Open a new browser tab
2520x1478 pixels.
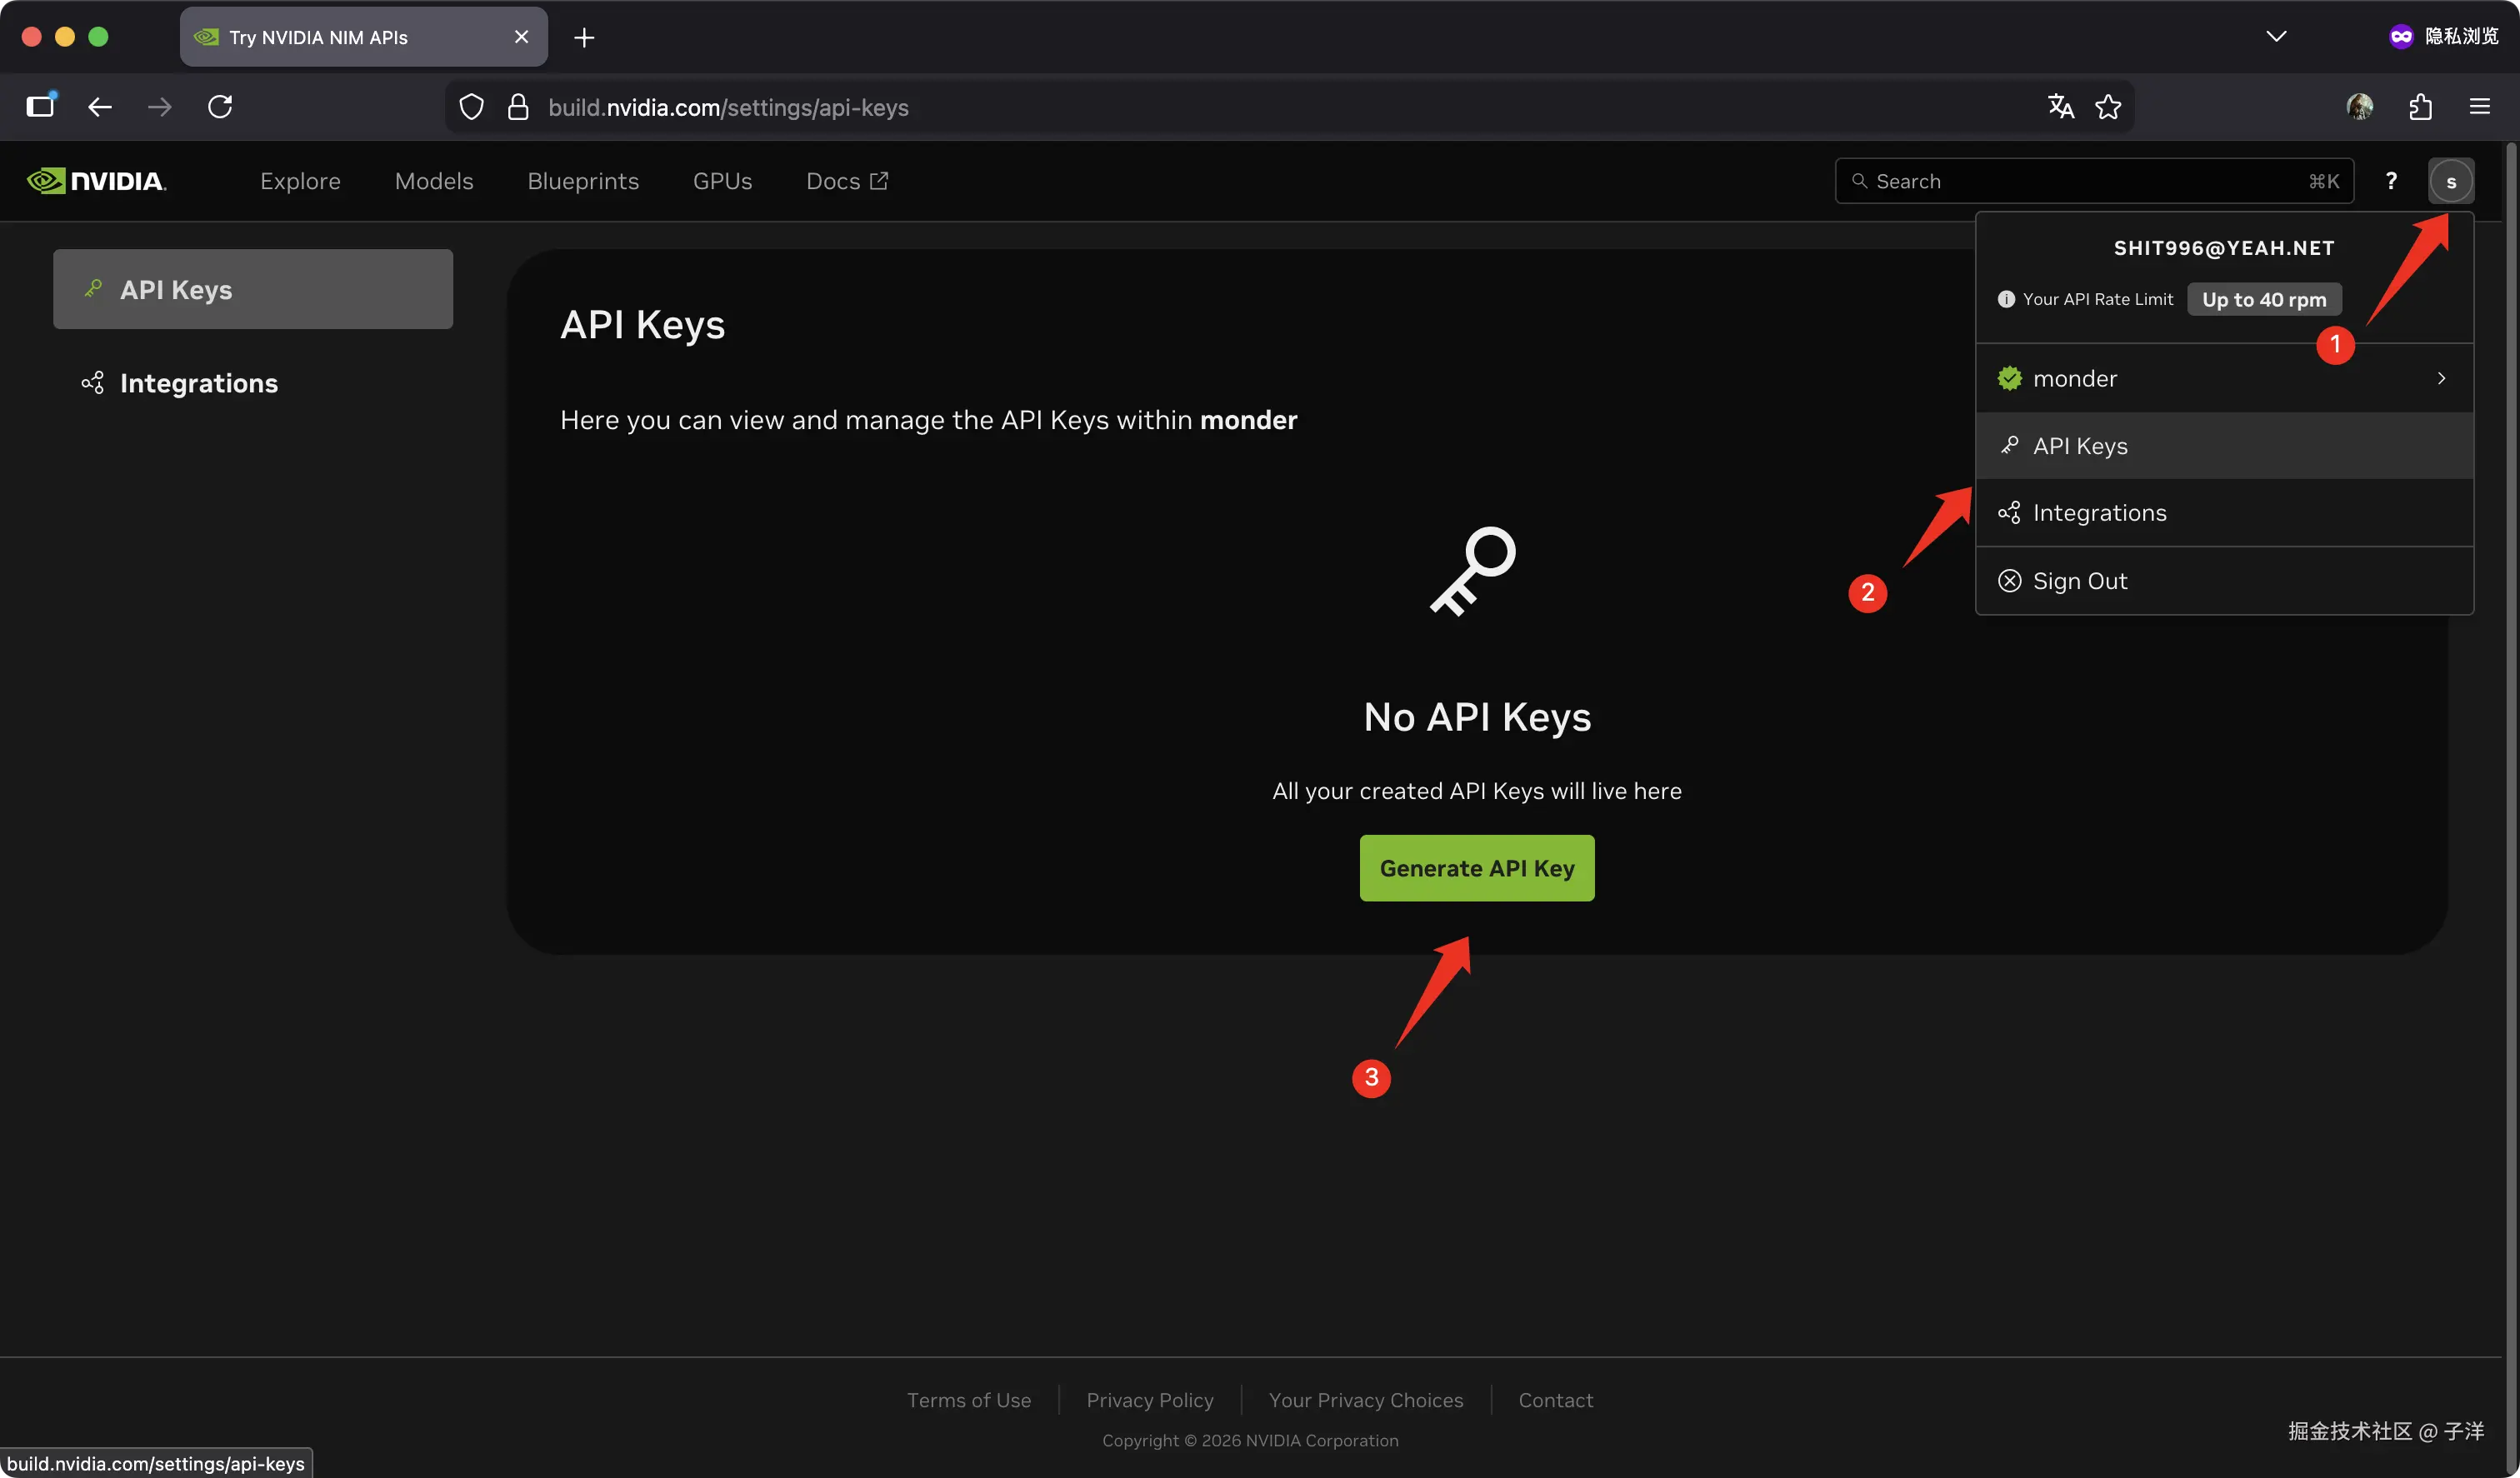point(584,37)
